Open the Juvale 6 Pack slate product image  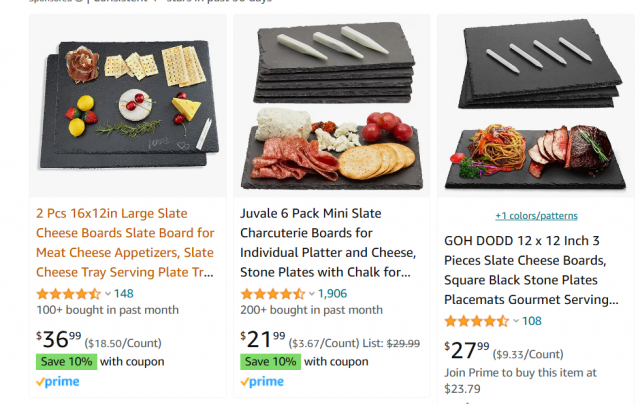(x=331, y=105)
